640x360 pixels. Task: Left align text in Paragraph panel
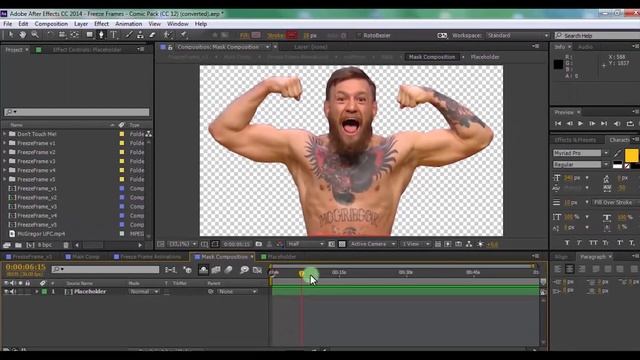pos(558,269)
